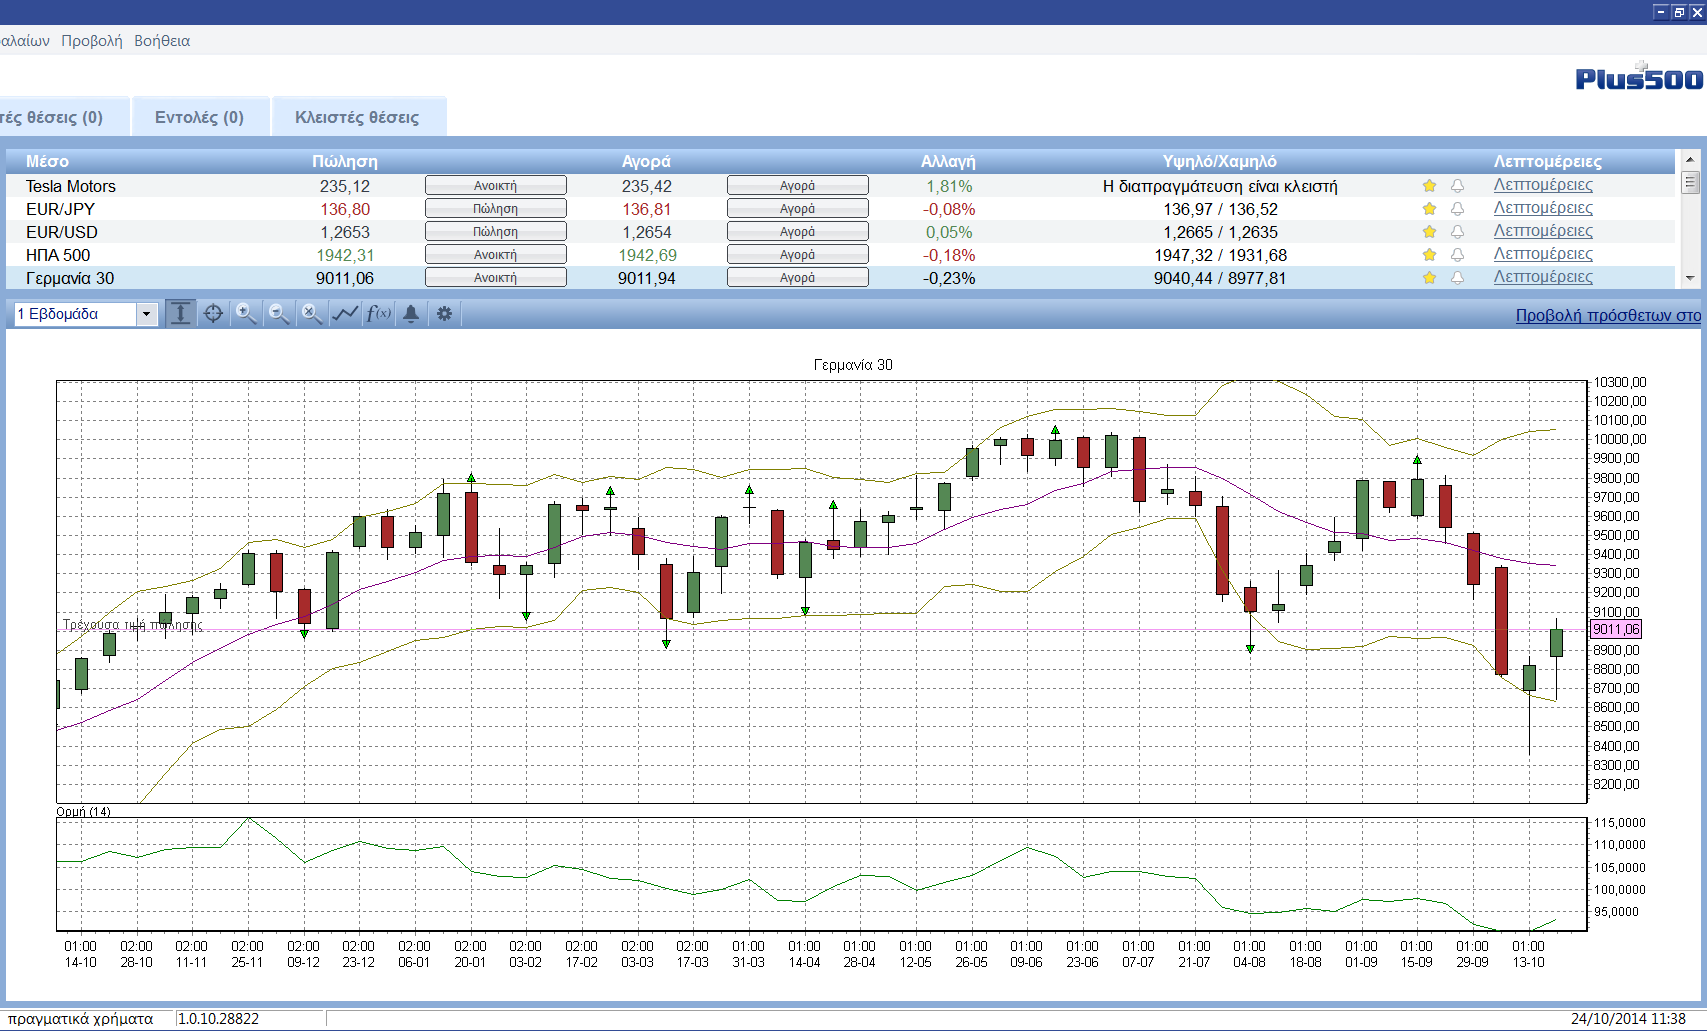Open Λεπτομέρειες link for EUR/USD
The width and height of the screenshot is (1707, 1031).
(1543, 231)
